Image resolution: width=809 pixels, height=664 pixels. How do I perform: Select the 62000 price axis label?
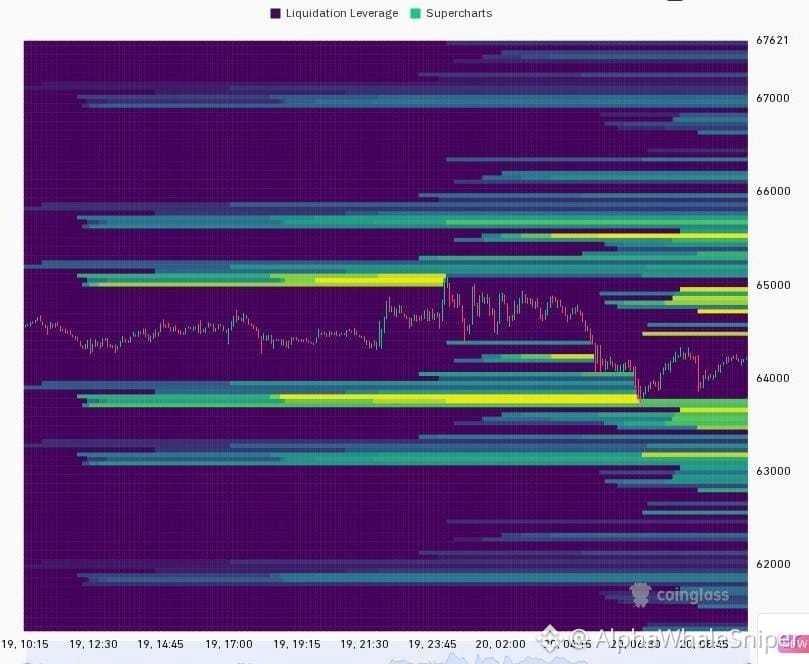point(773,564)
